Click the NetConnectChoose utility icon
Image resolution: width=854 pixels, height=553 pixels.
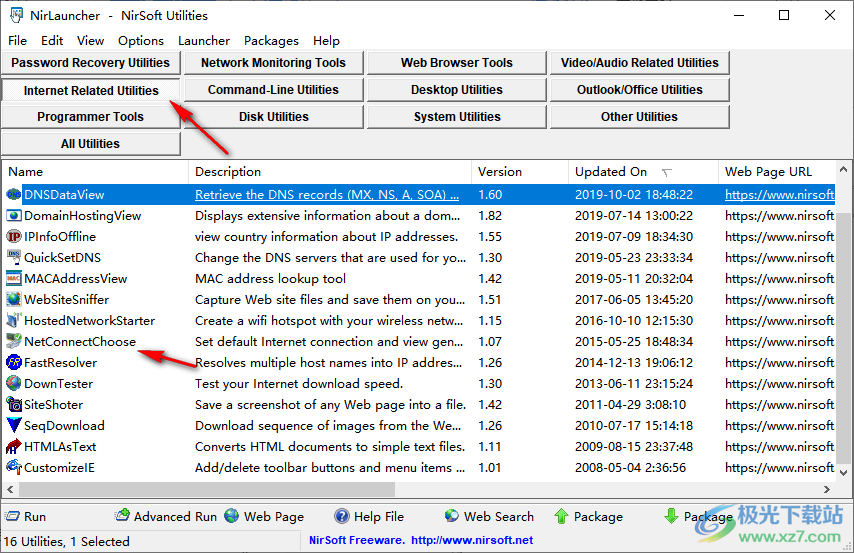pos(14,342)
